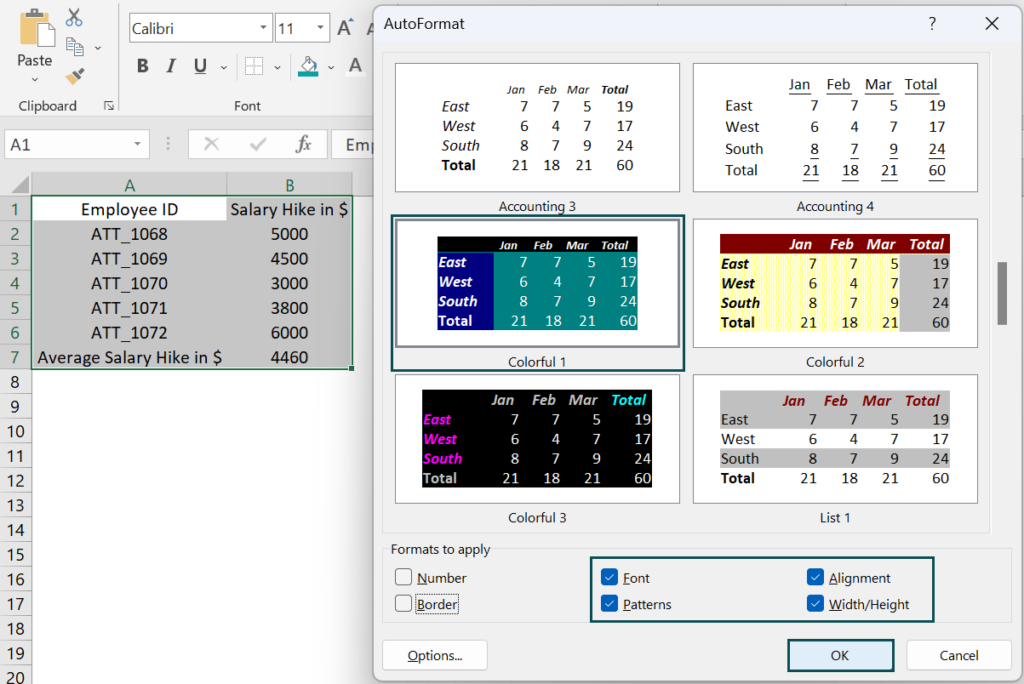Select the Colorful 2 format preview
Screen dimensions: 1024x684
(x=835, y=283)
